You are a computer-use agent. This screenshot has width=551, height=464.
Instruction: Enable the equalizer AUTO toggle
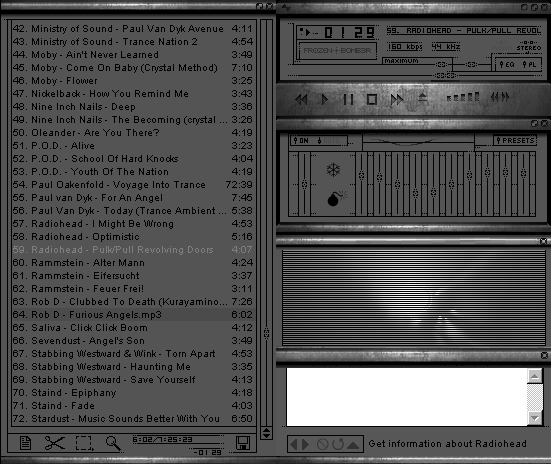click(329, 141)
